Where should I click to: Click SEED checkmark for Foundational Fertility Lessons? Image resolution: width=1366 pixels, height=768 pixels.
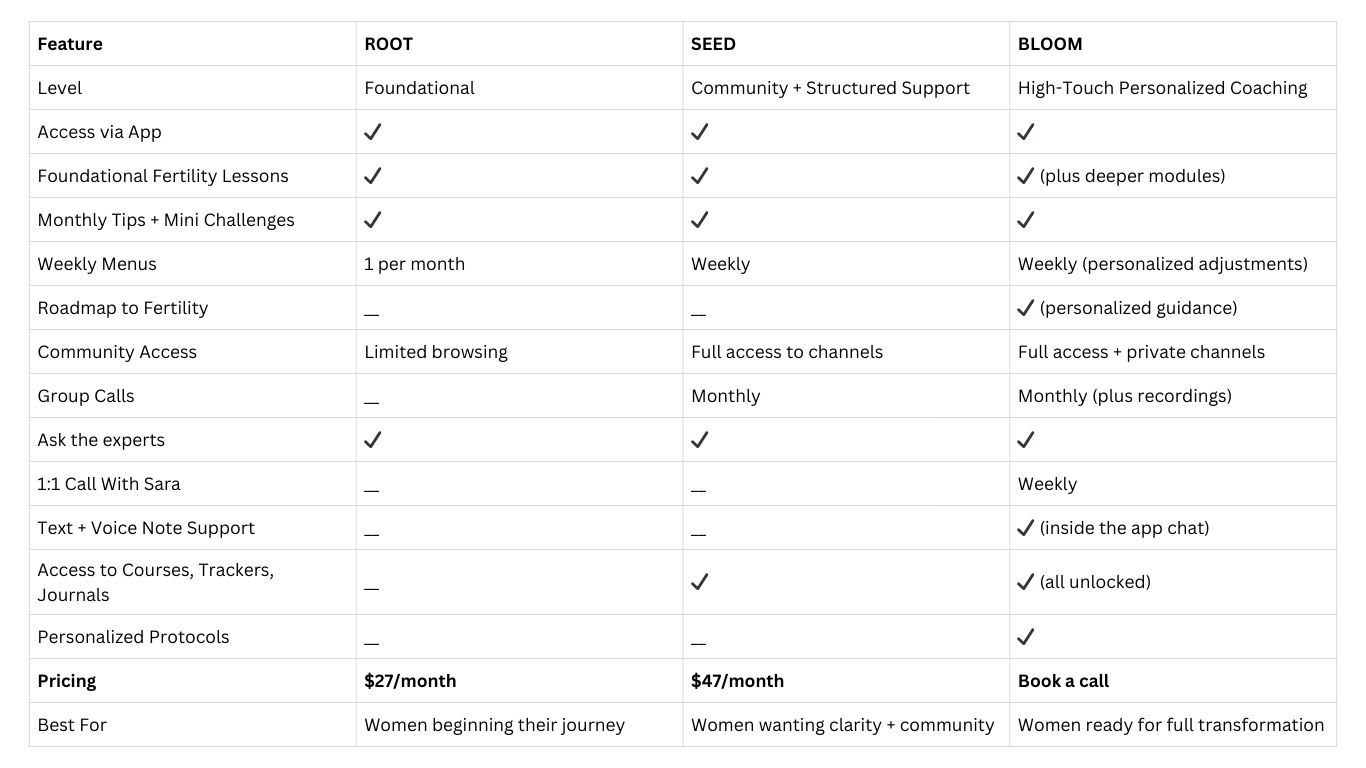700,176
